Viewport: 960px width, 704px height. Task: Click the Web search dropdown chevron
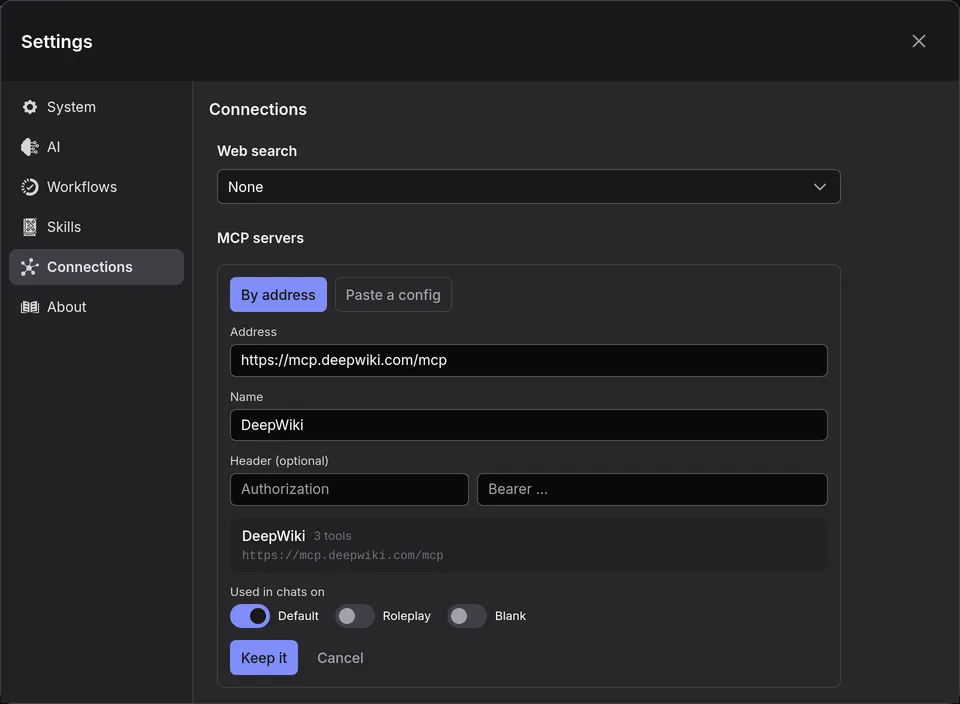pyautogui.click(x=819, y=187)
